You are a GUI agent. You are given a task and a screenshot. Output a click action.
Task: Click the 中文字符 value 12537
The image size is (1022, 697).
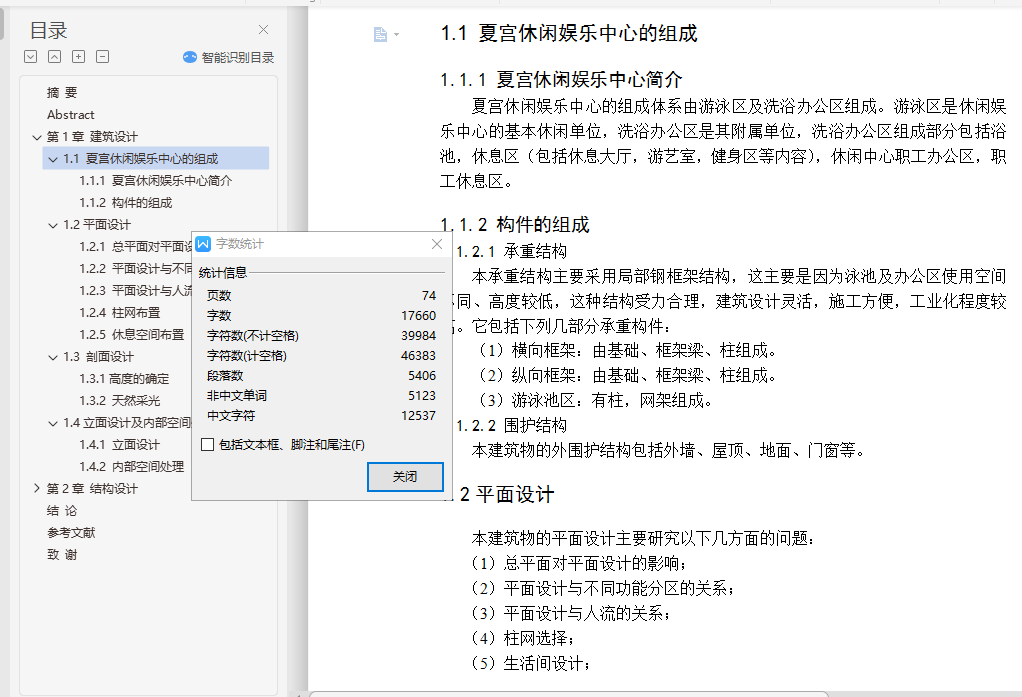(418, 416)
